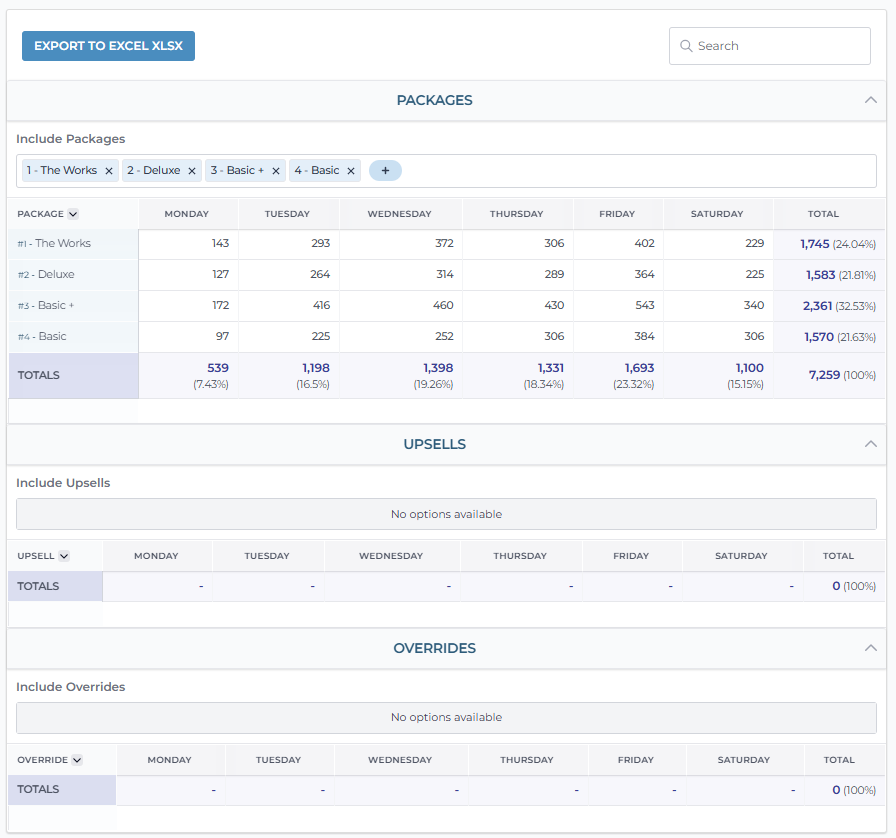
Task: Click the search magnifier icon
Action: [x=686, y=46]
